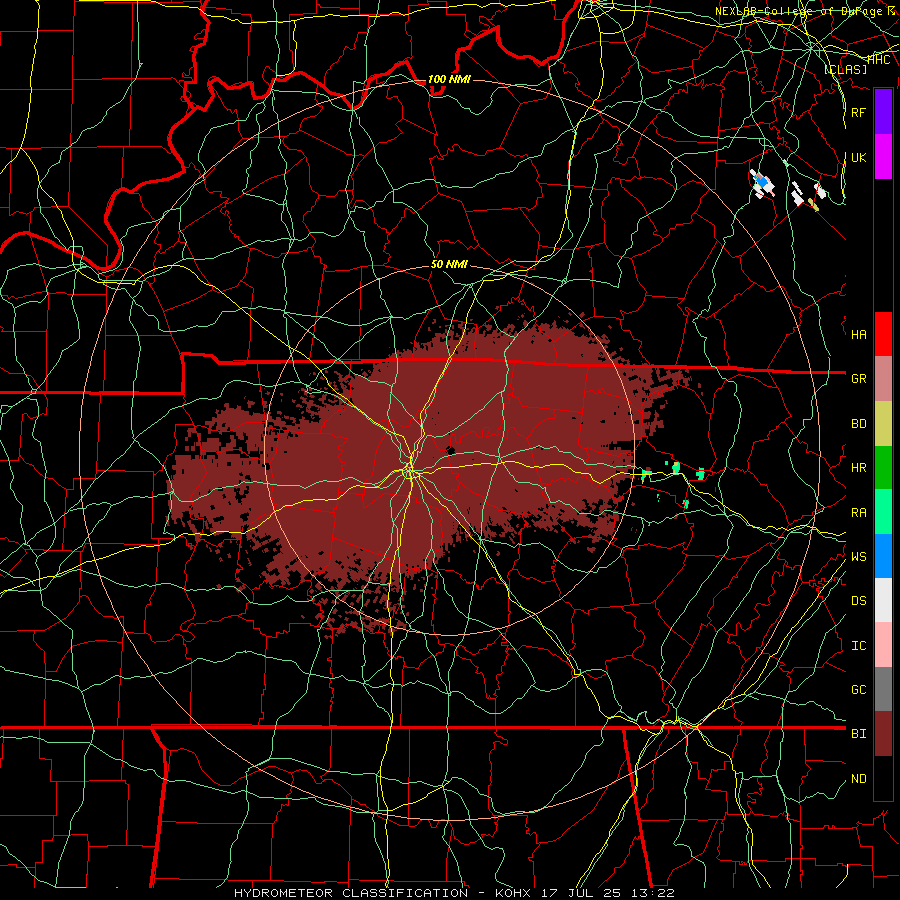Screen dimensions: 900x900
Task: Click the 'UK' legend label
Action: (859, 157)
